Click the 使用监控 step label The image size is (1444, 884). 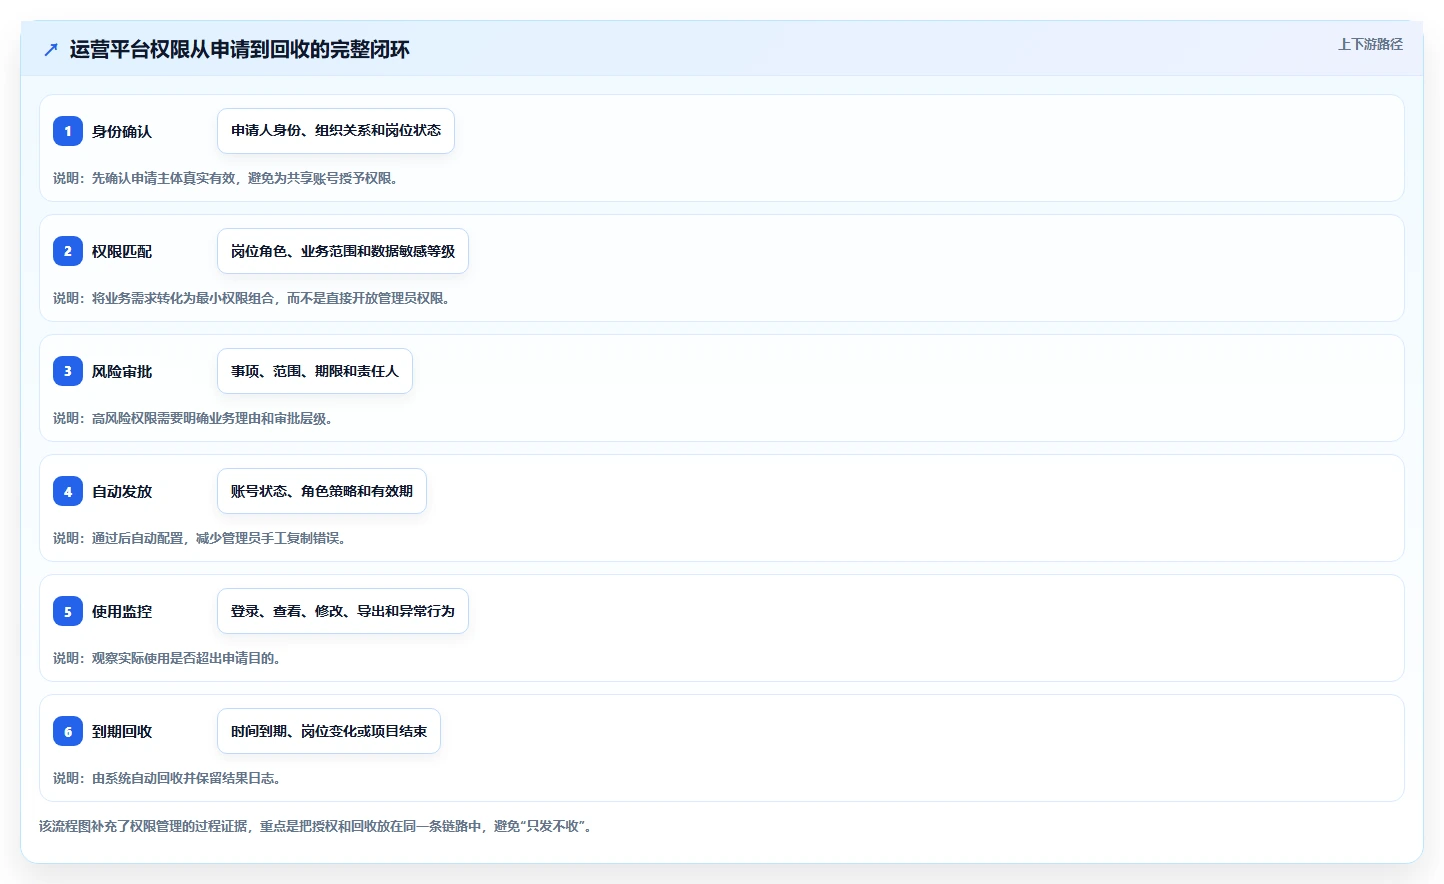(122, 611)
